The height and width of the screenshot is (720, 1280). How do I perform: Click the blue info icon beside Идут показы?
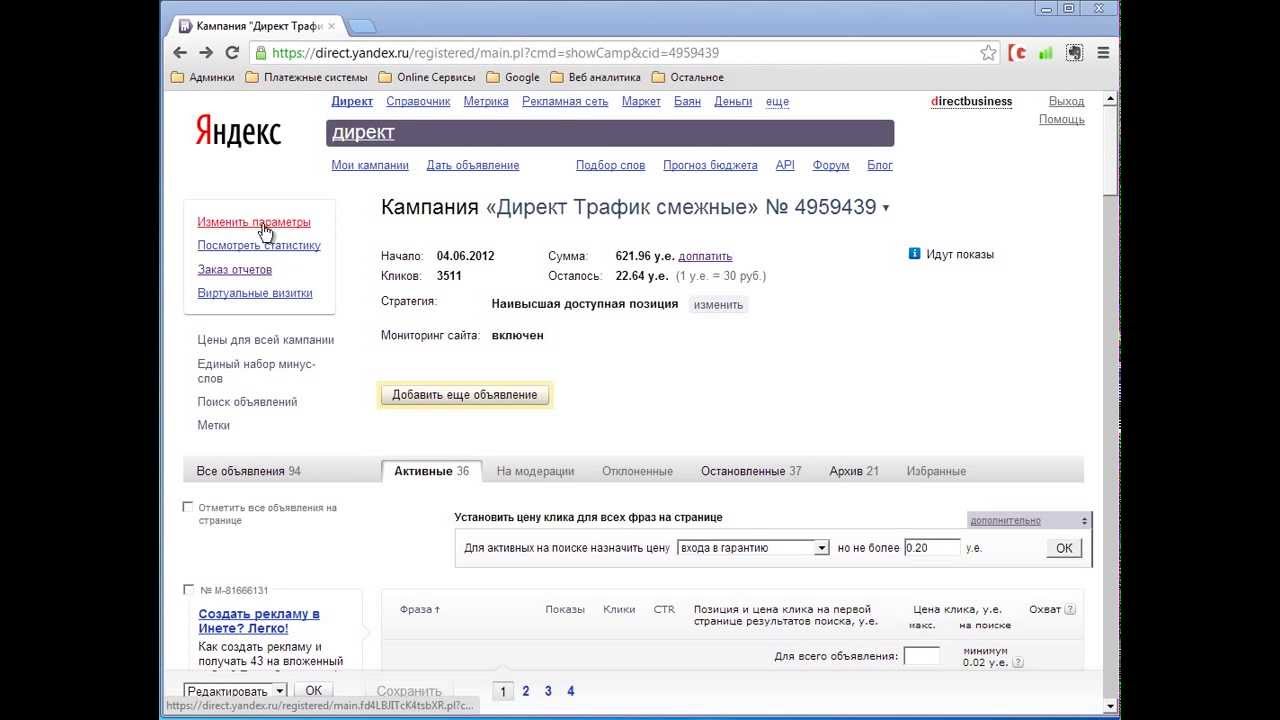(x=914, y=254)
